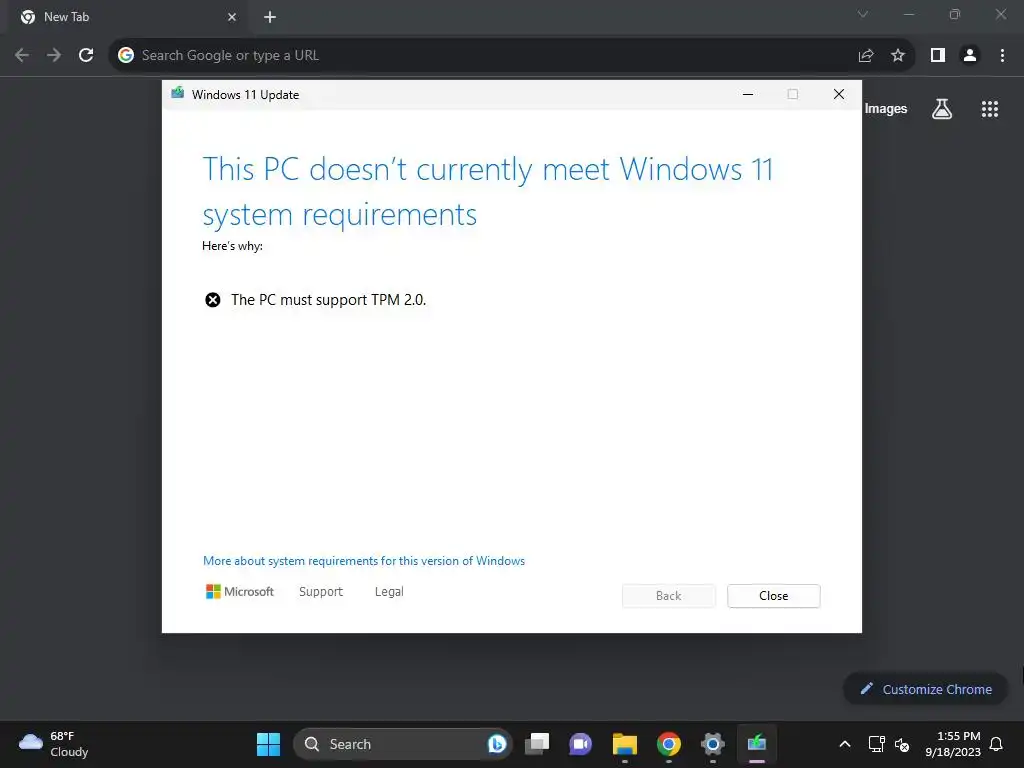This screenshot has width=1024, height=768.
Task: Click Customize Chrome button
Action: click(x=925, y=689)
